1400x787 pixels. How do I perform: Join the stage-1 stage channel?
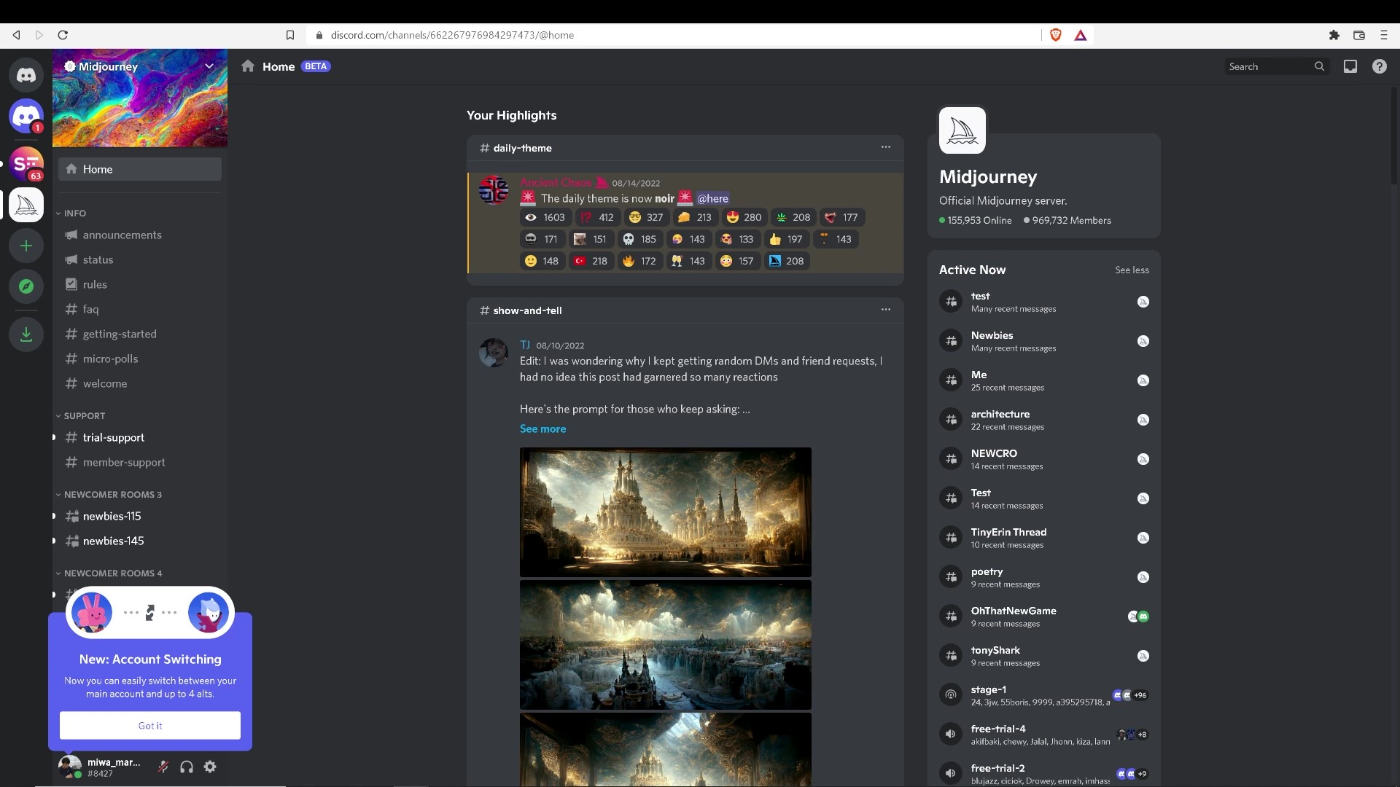coord(1044,695)
